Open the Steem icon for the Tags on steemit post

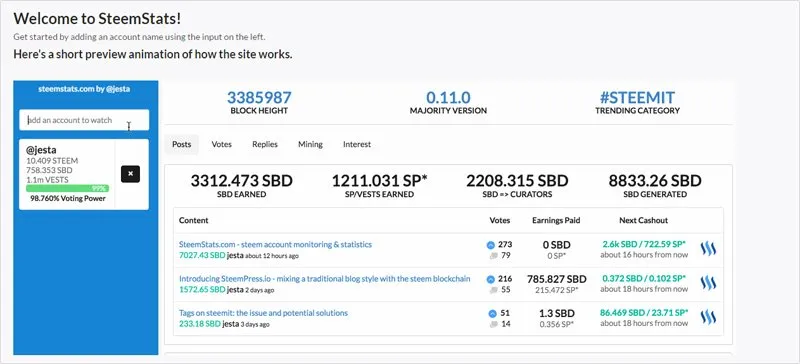(708, 318)
